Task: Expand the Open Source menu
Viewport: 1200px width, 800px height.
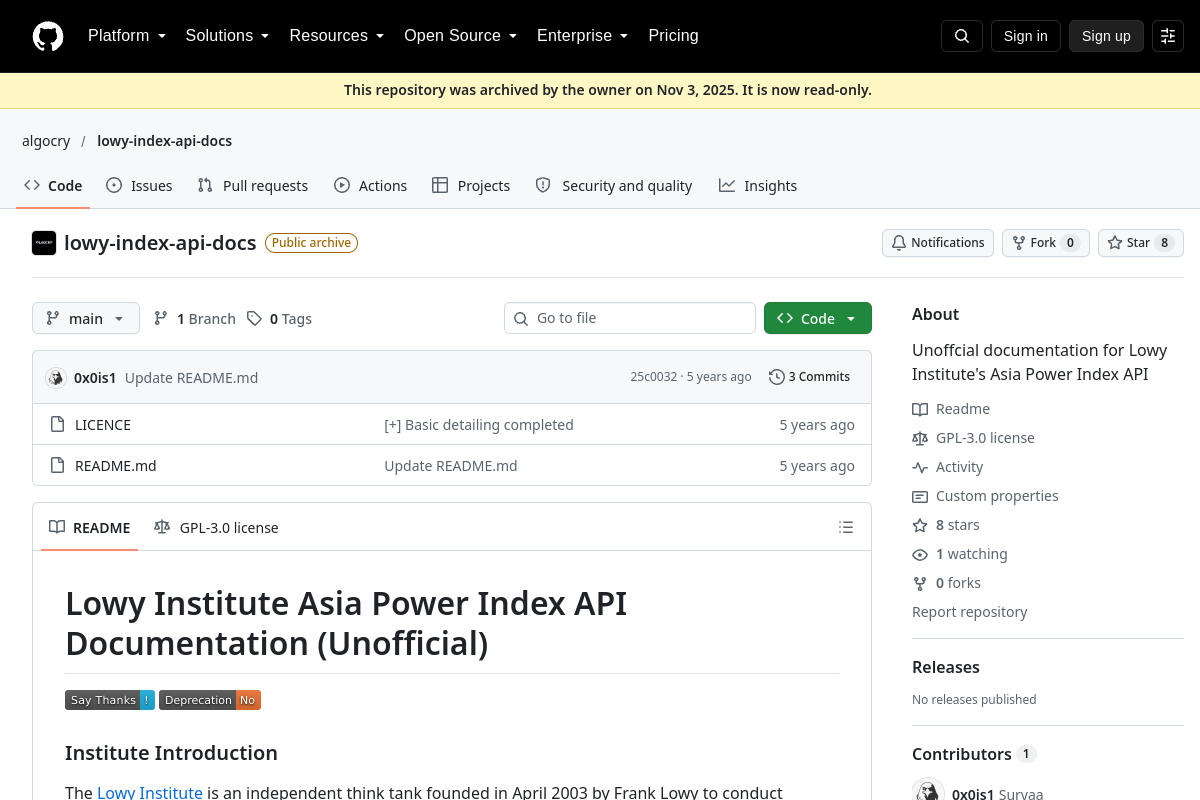Action: (x=460, y=36)
